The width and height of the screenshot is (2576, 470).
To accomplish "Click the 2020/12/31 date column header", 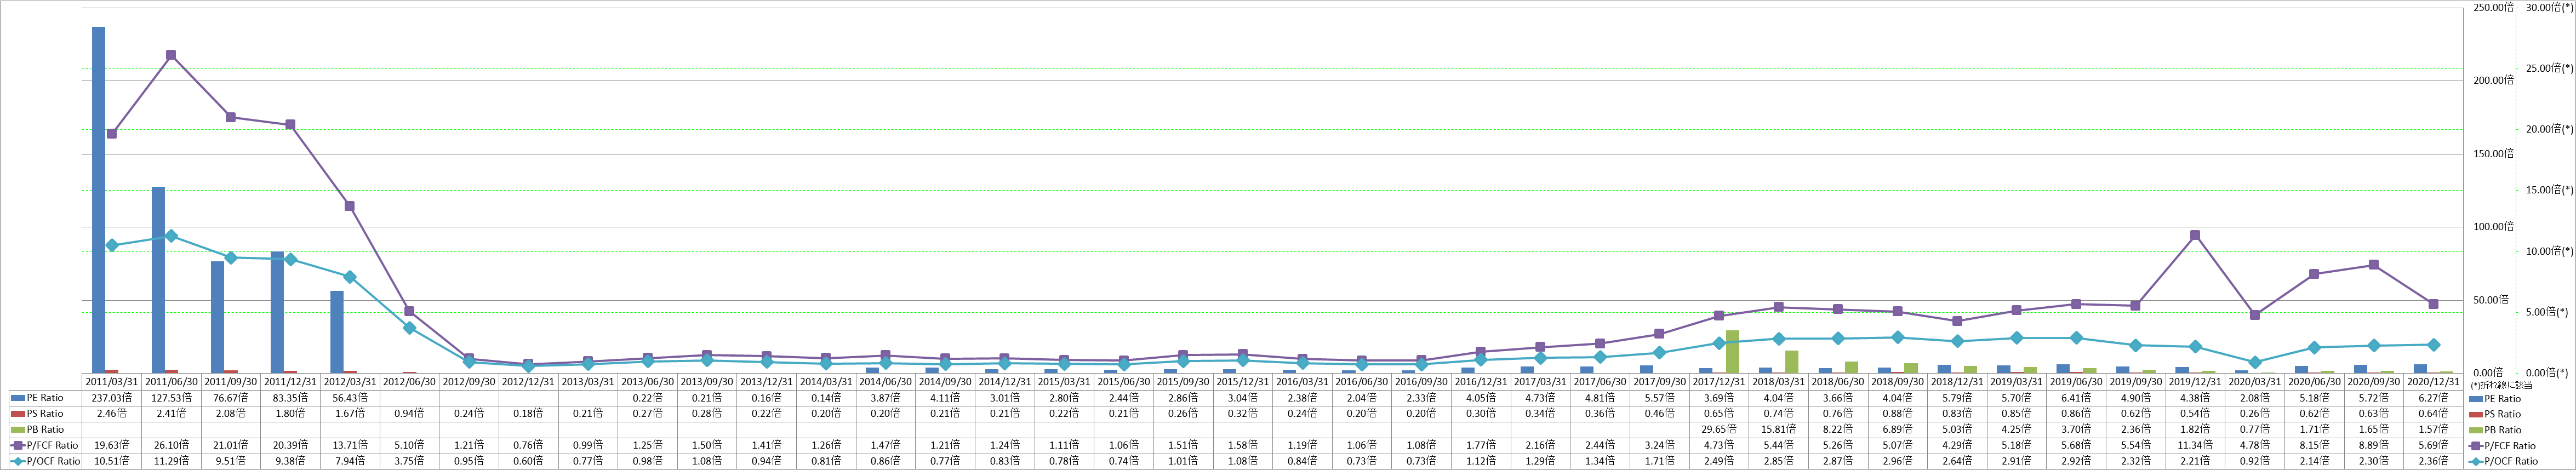I will coord(2433,382).
